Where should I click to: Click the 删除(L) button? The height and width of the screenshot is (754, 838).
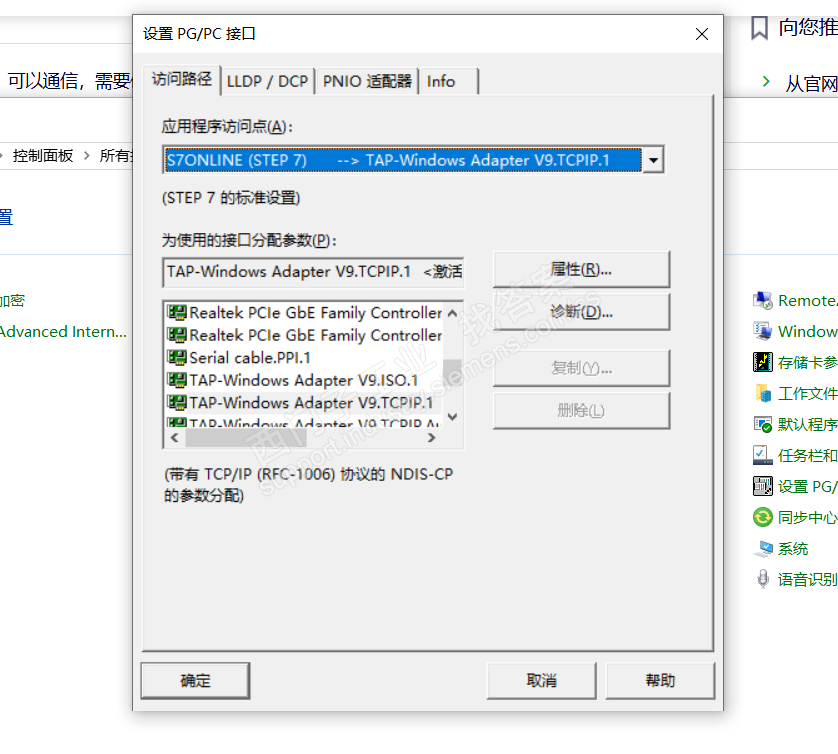click(x=581, y=410)
